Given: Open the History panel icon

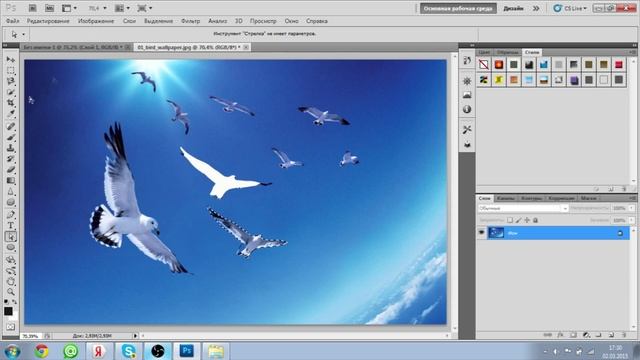Looking at the screenshot, I should coord(467,61).
